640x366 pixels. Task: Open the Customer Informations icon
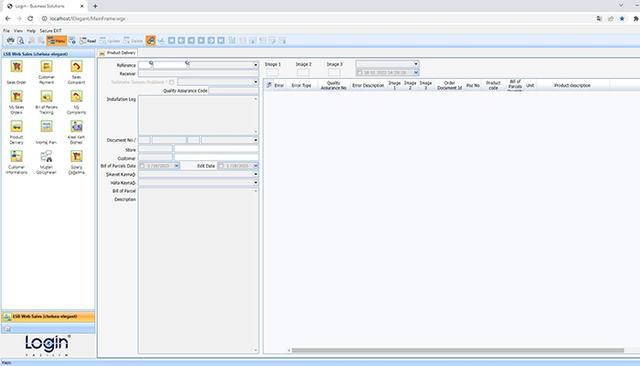tap(16, 156)
